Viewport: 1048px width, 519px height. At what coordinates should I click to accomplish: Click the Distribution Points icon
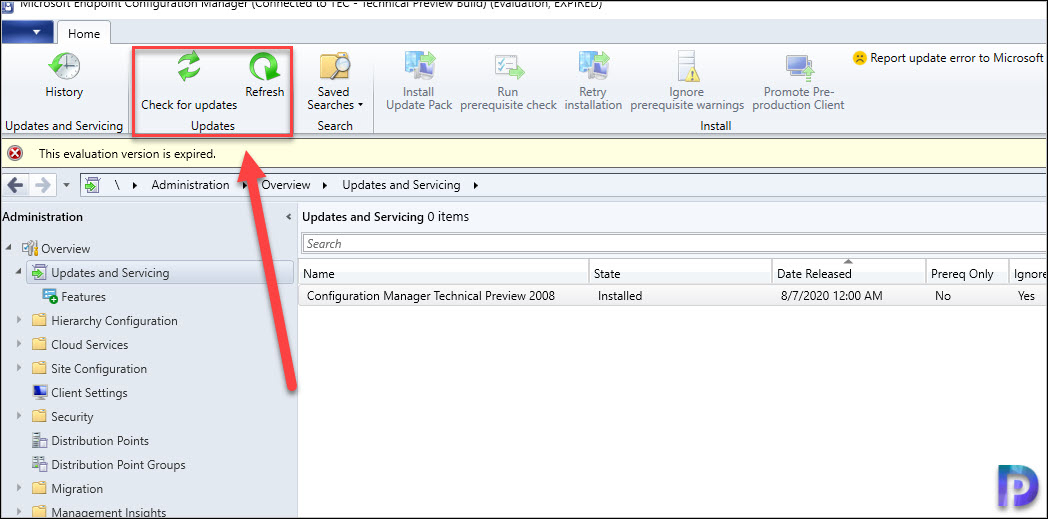coord(40,441)
